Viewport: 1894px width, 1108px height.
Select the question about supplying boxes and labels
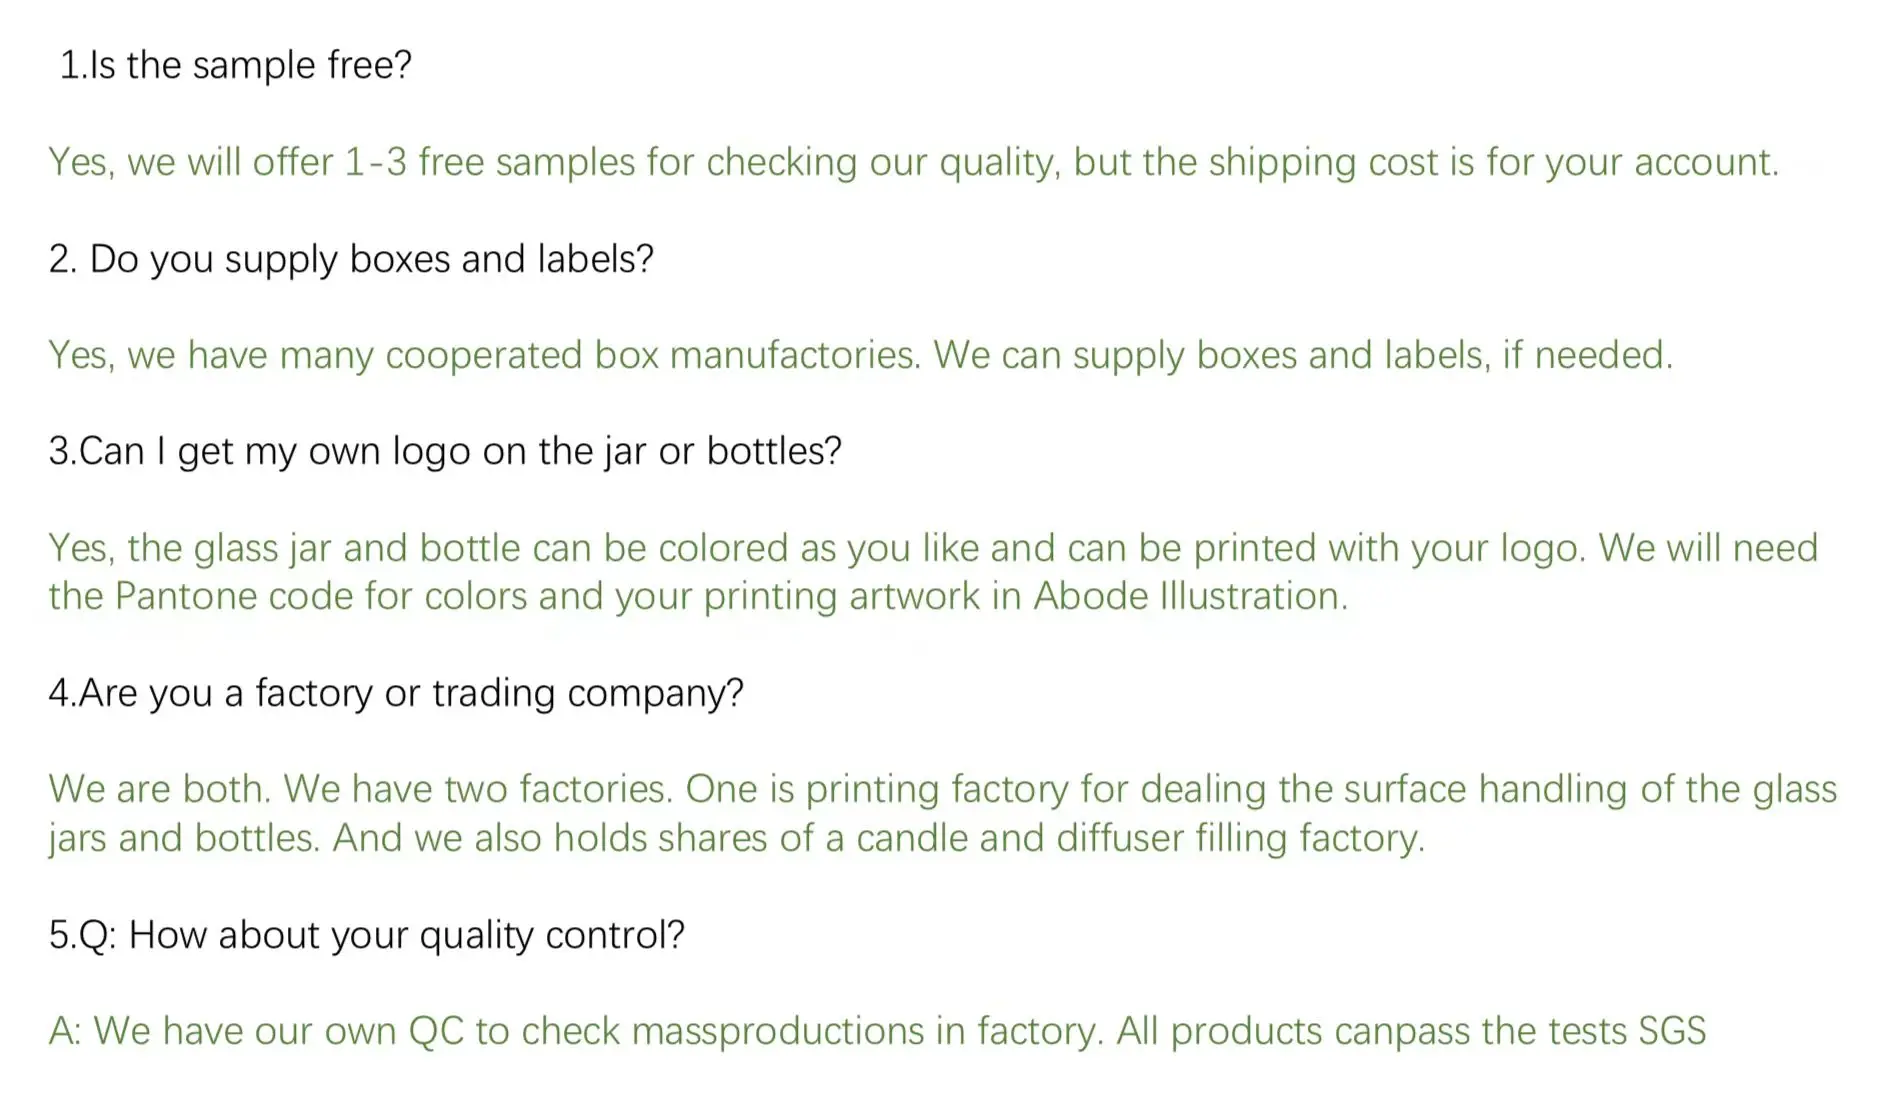pyautogui.click(x=350, y=259)
